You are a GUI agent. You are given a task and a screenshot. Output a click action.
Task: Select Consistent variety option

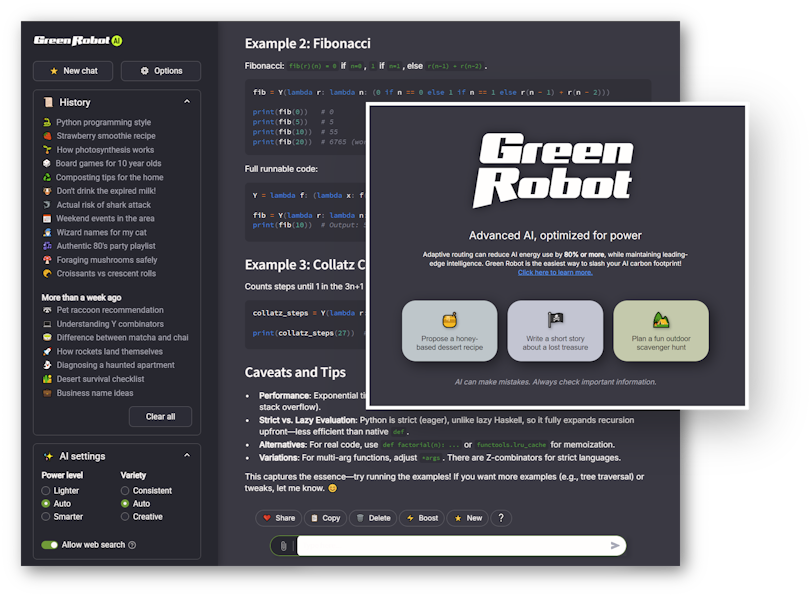click(125, 490)
